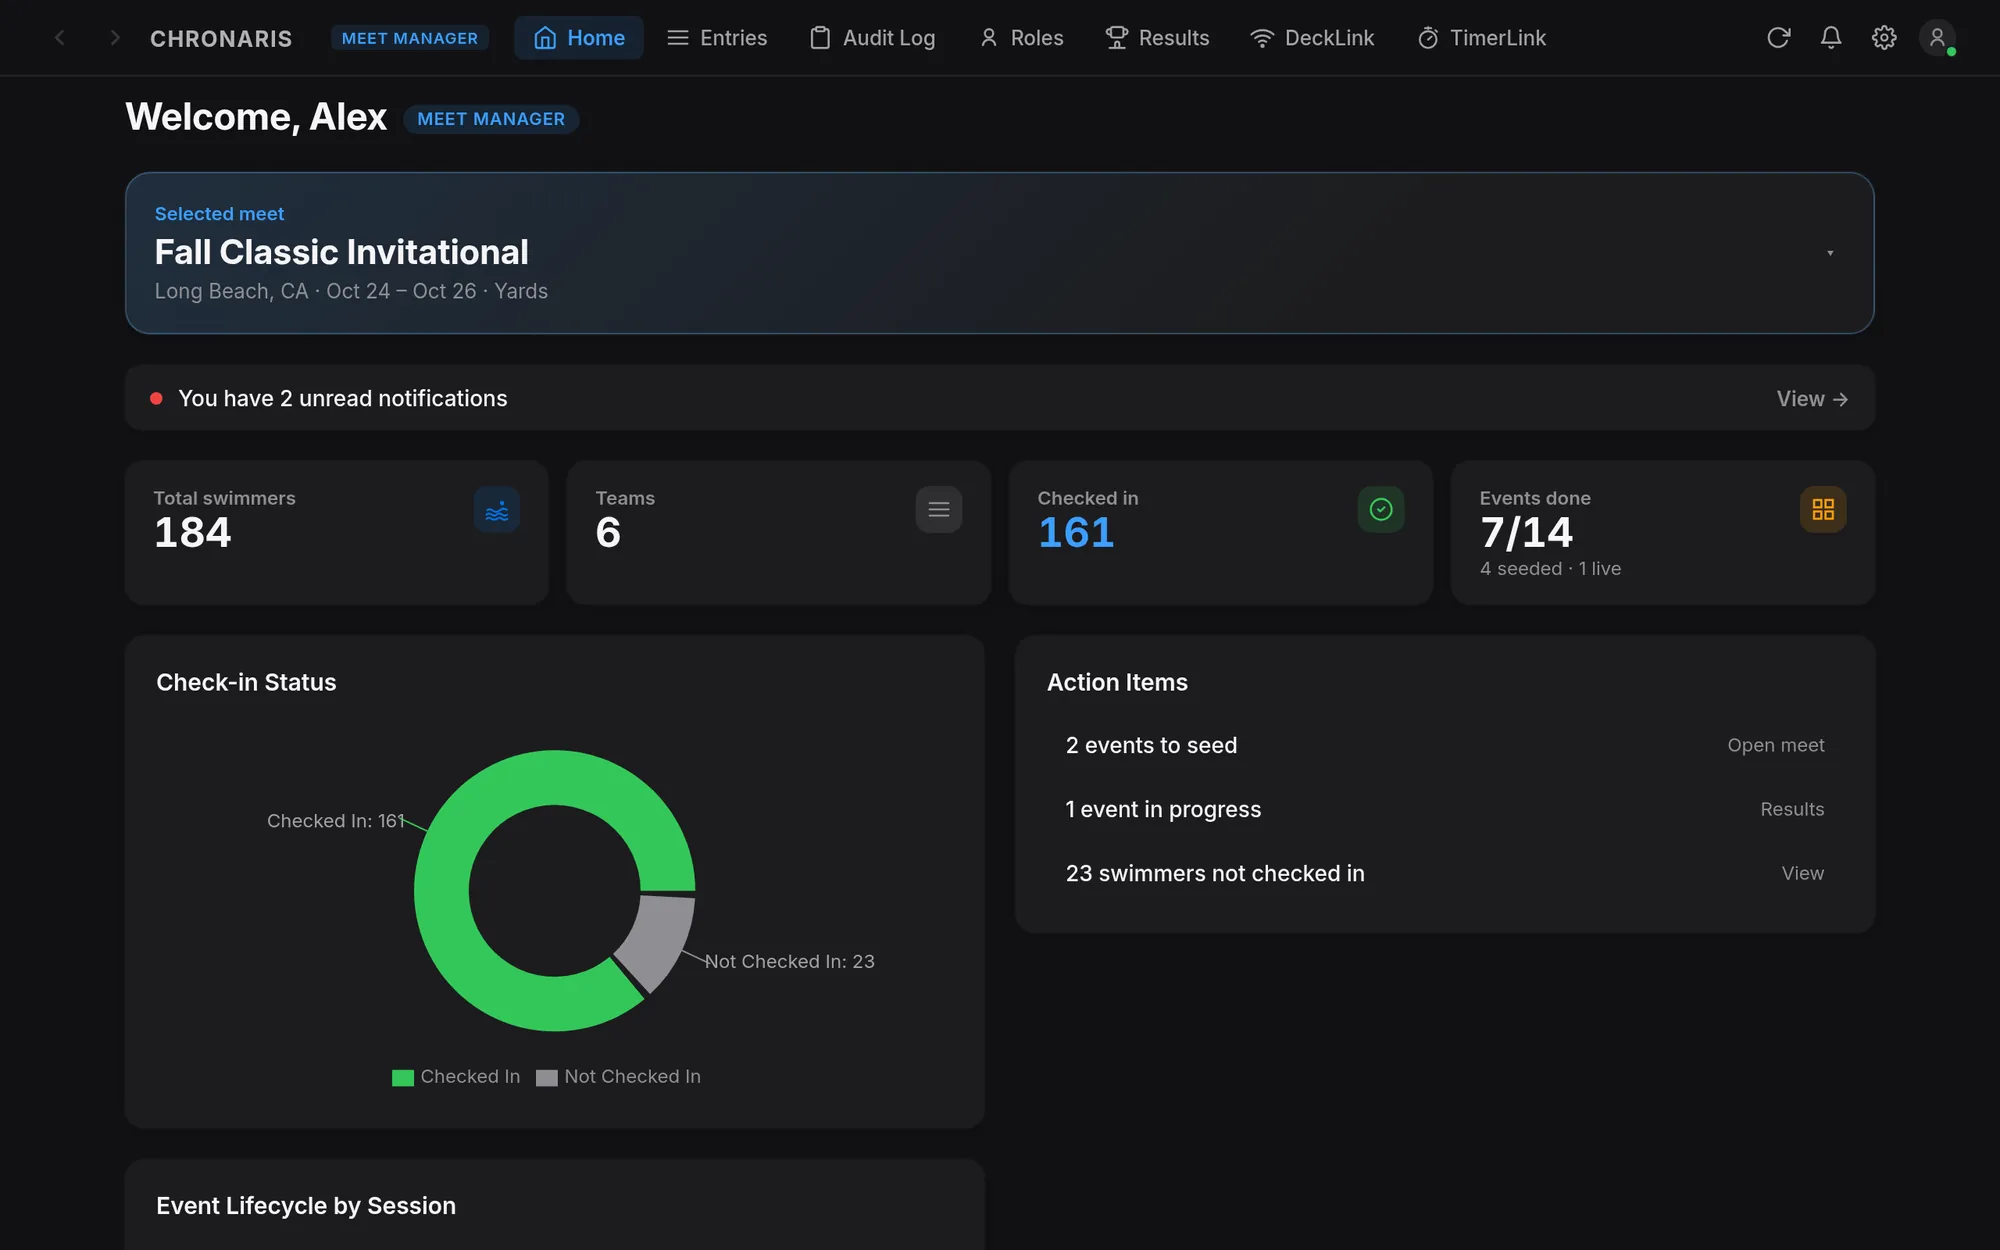Click the green Checked In donut segment
The width and height of the screenshot is (2000, 1250).
(442, 890)
